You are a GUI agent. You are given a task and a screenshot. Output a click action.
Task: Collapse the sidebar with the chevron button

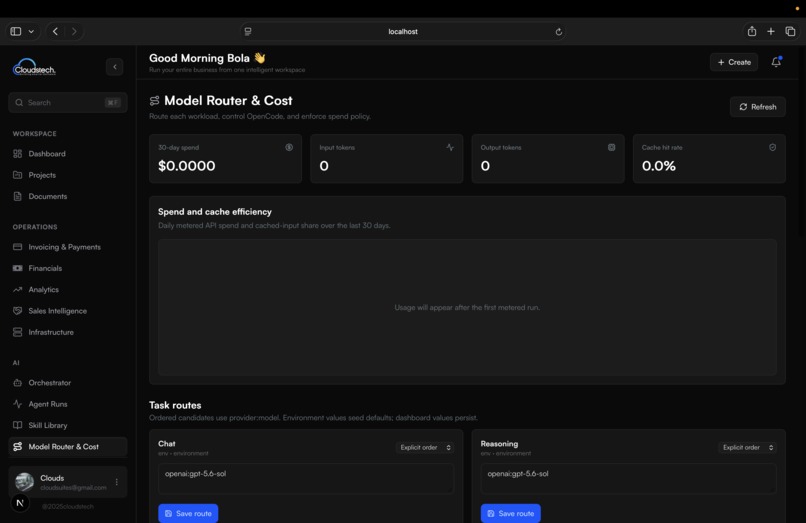tap(115, 67)
